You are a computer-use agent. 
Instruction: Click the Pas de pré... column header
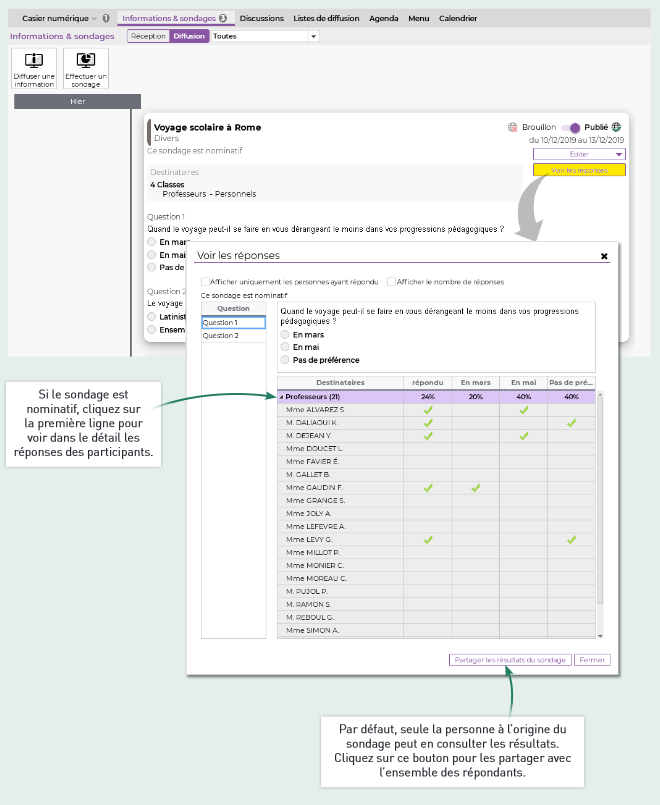[x=571, y=382]
